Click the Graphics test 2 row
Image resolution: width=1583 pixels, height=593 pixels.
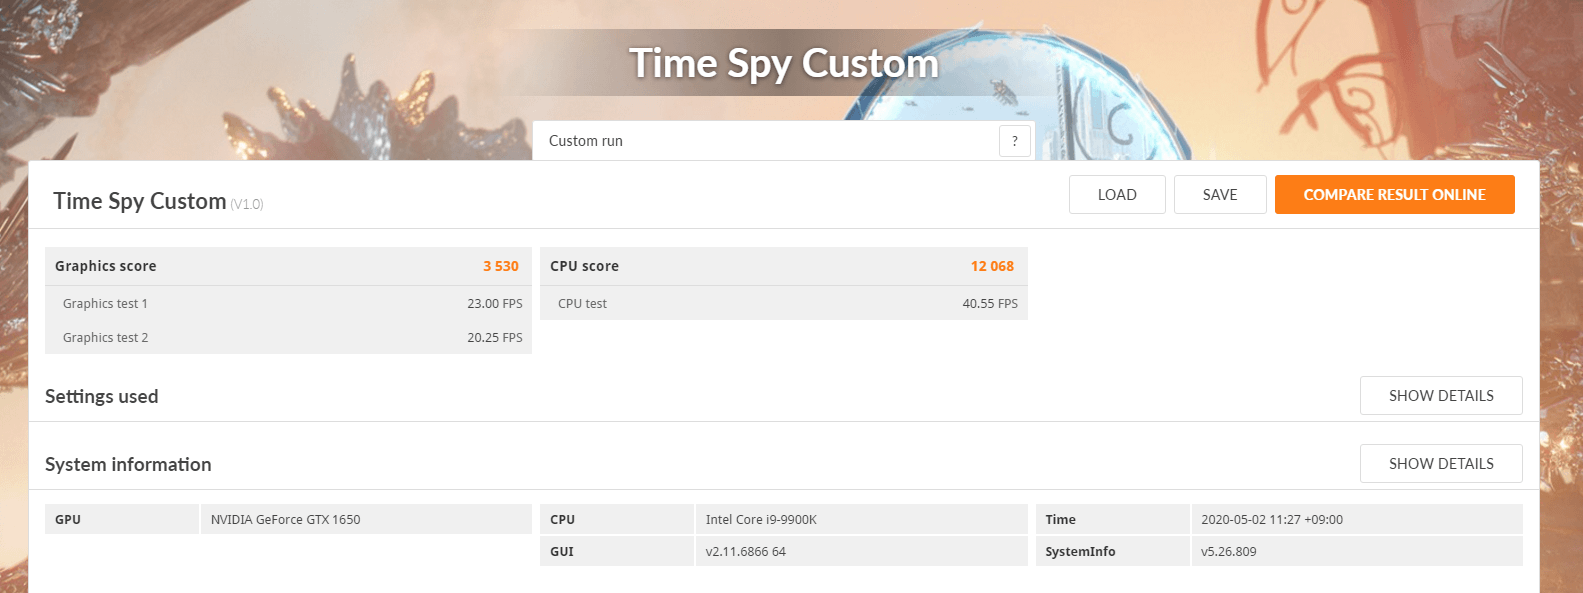(288, 337)
